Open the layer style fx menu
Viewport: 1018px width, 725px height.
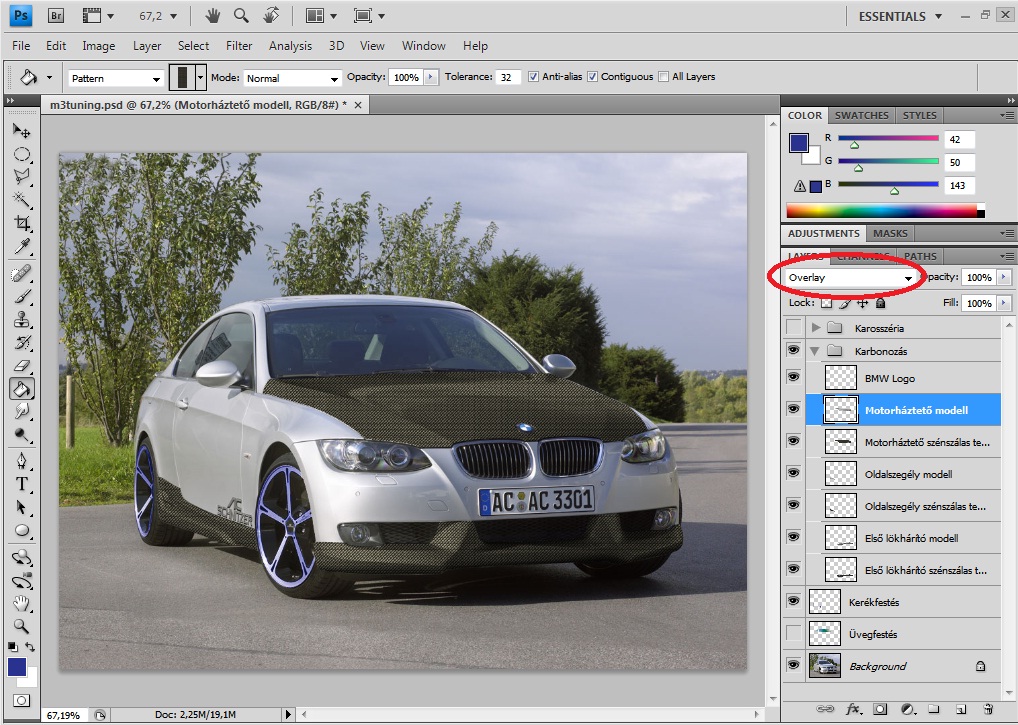[x=854, y=709]
